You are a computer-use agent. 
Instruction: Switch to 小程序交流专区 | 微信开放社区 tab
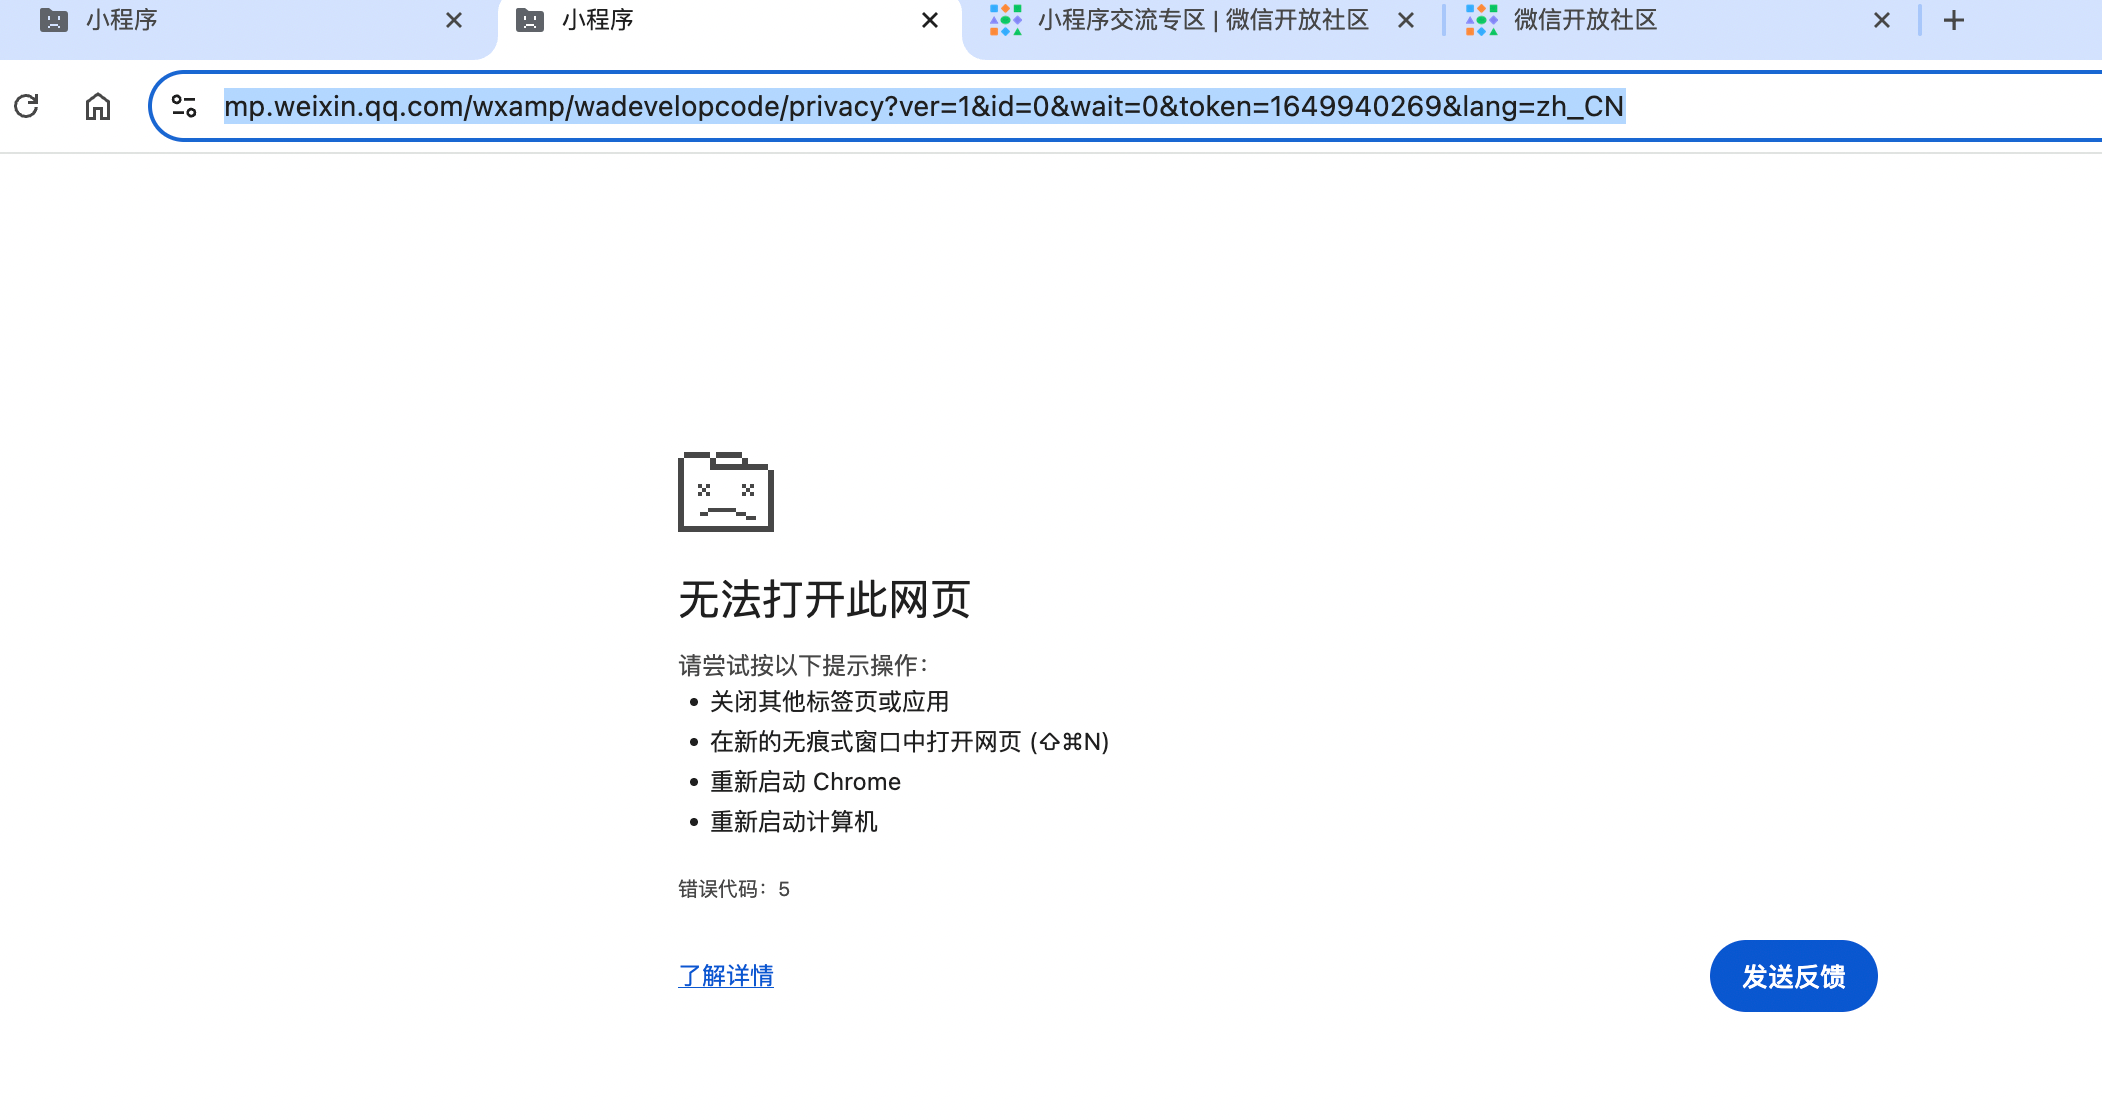tap(1202, 20)
